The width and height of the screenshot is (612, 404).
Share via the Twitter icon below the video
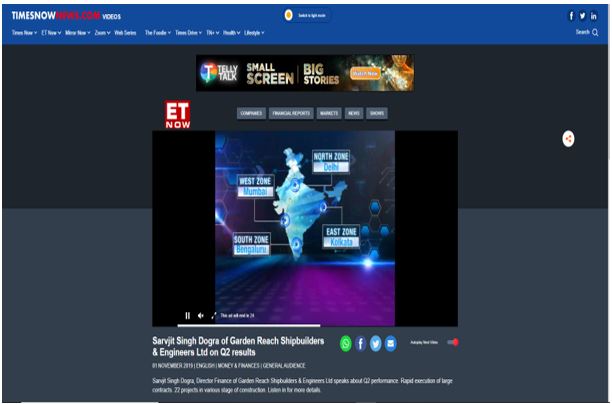tap(375, 343)
